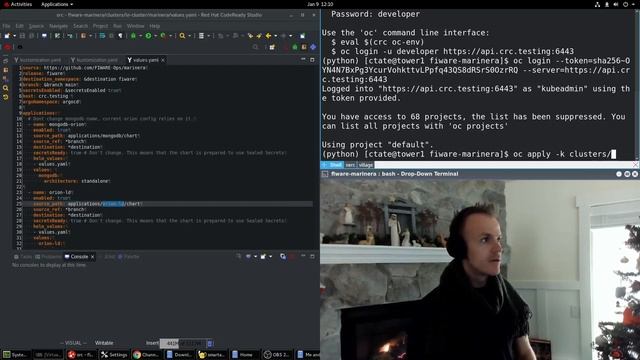Image resolution: width=640 pixels, height=360 pixels.
Task: Open the Window menu
Action: pos(136,26)
